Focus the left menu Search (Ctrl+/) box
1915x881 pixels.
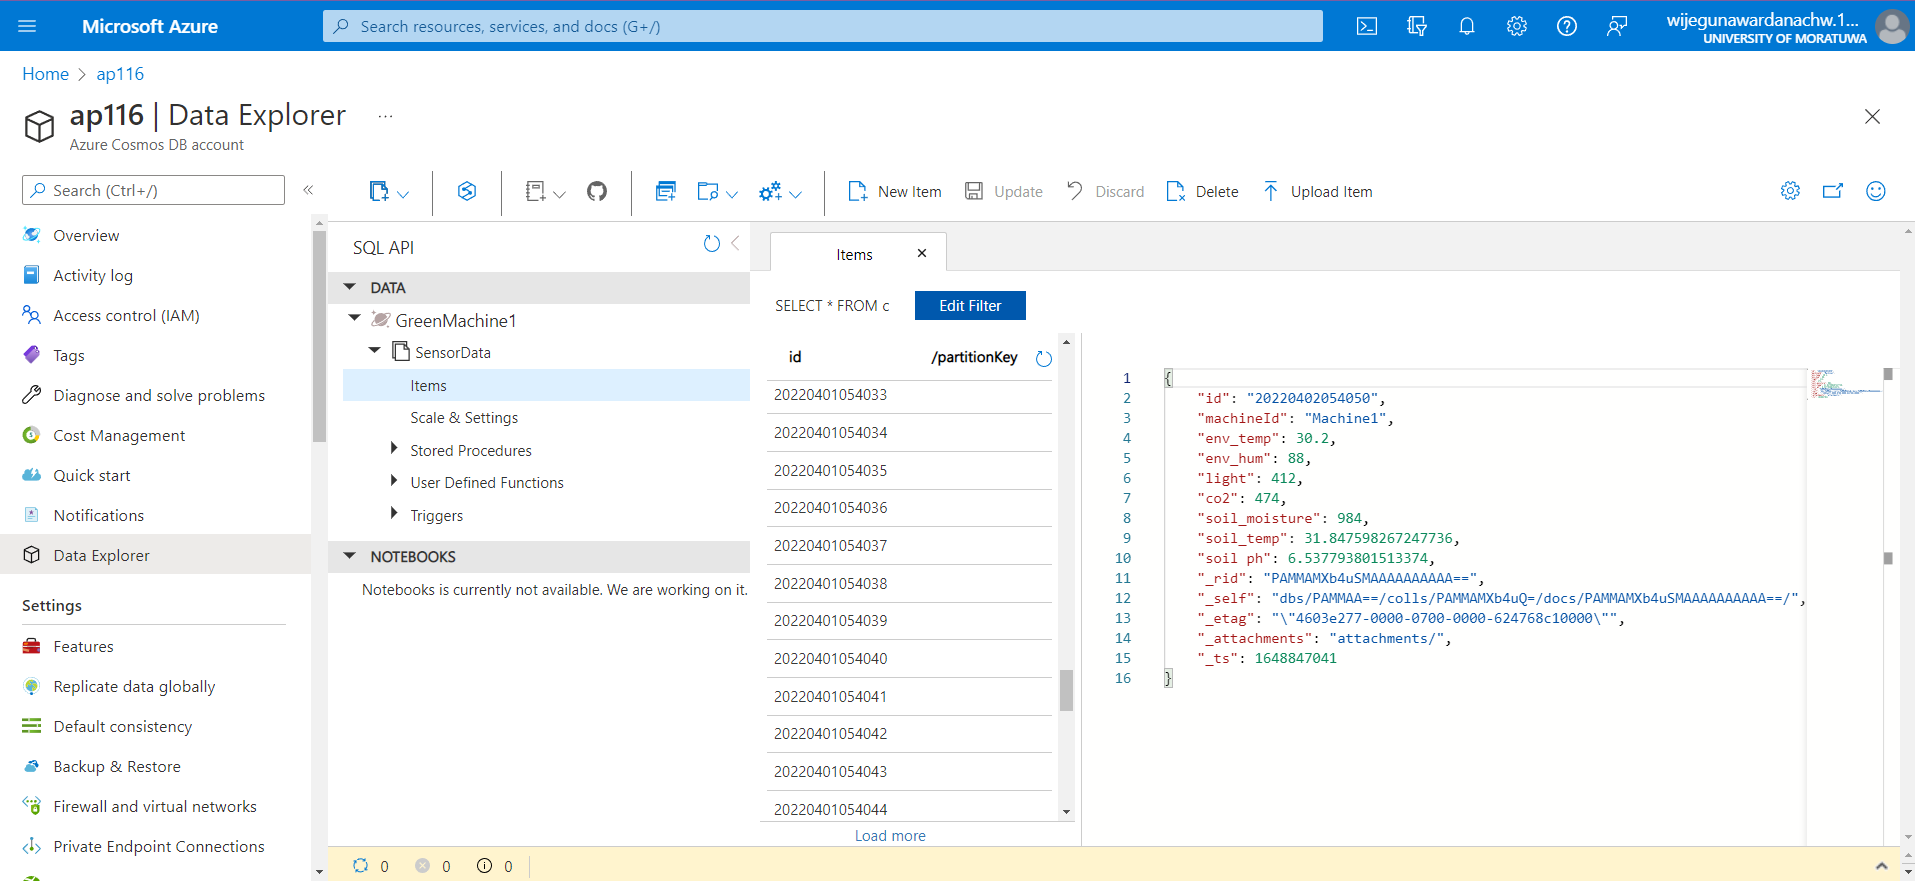[153, 190]
